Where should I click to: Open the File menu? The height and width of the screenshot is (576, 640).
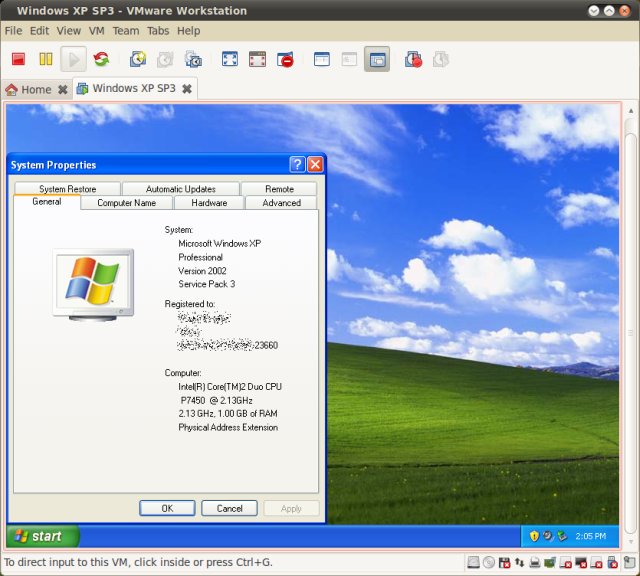pos(13,31)
